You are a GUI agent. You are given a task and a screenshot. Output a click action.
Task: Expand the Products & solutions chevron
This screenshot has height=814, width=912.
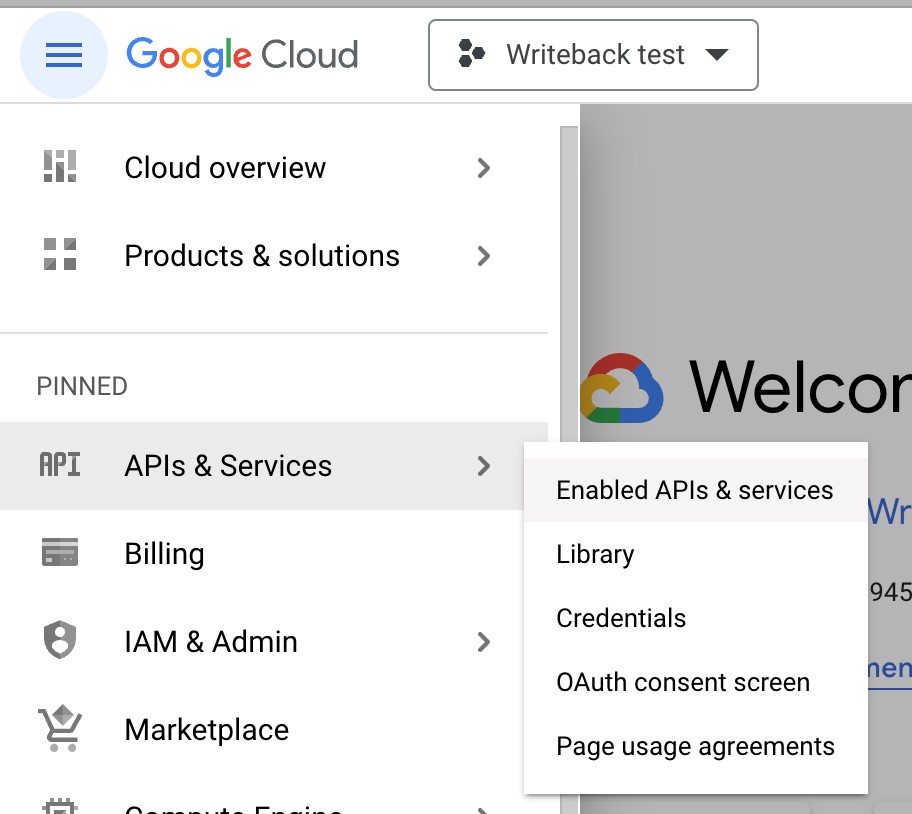[484, 256]
